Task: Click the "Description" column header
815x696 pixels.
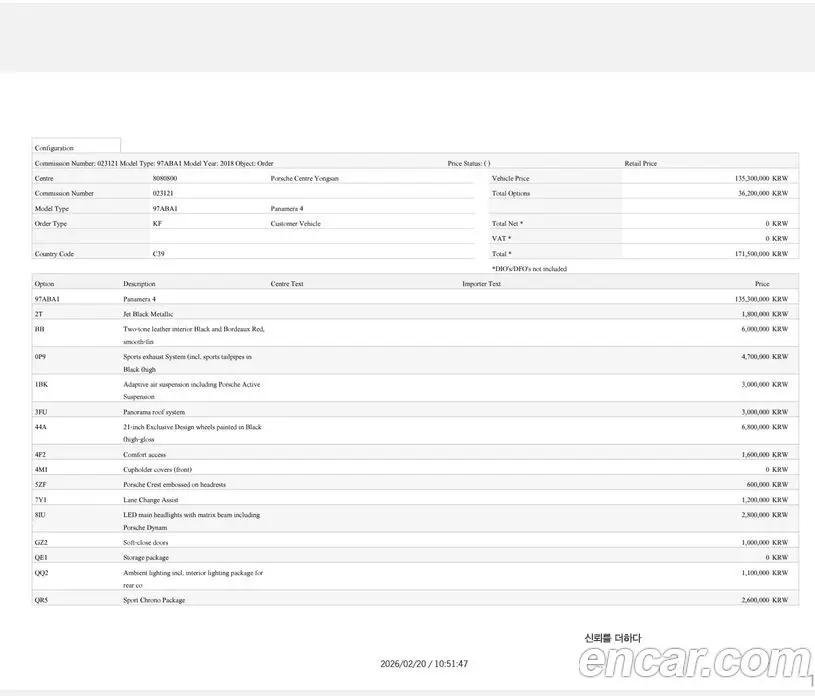Action: point(139,284)
